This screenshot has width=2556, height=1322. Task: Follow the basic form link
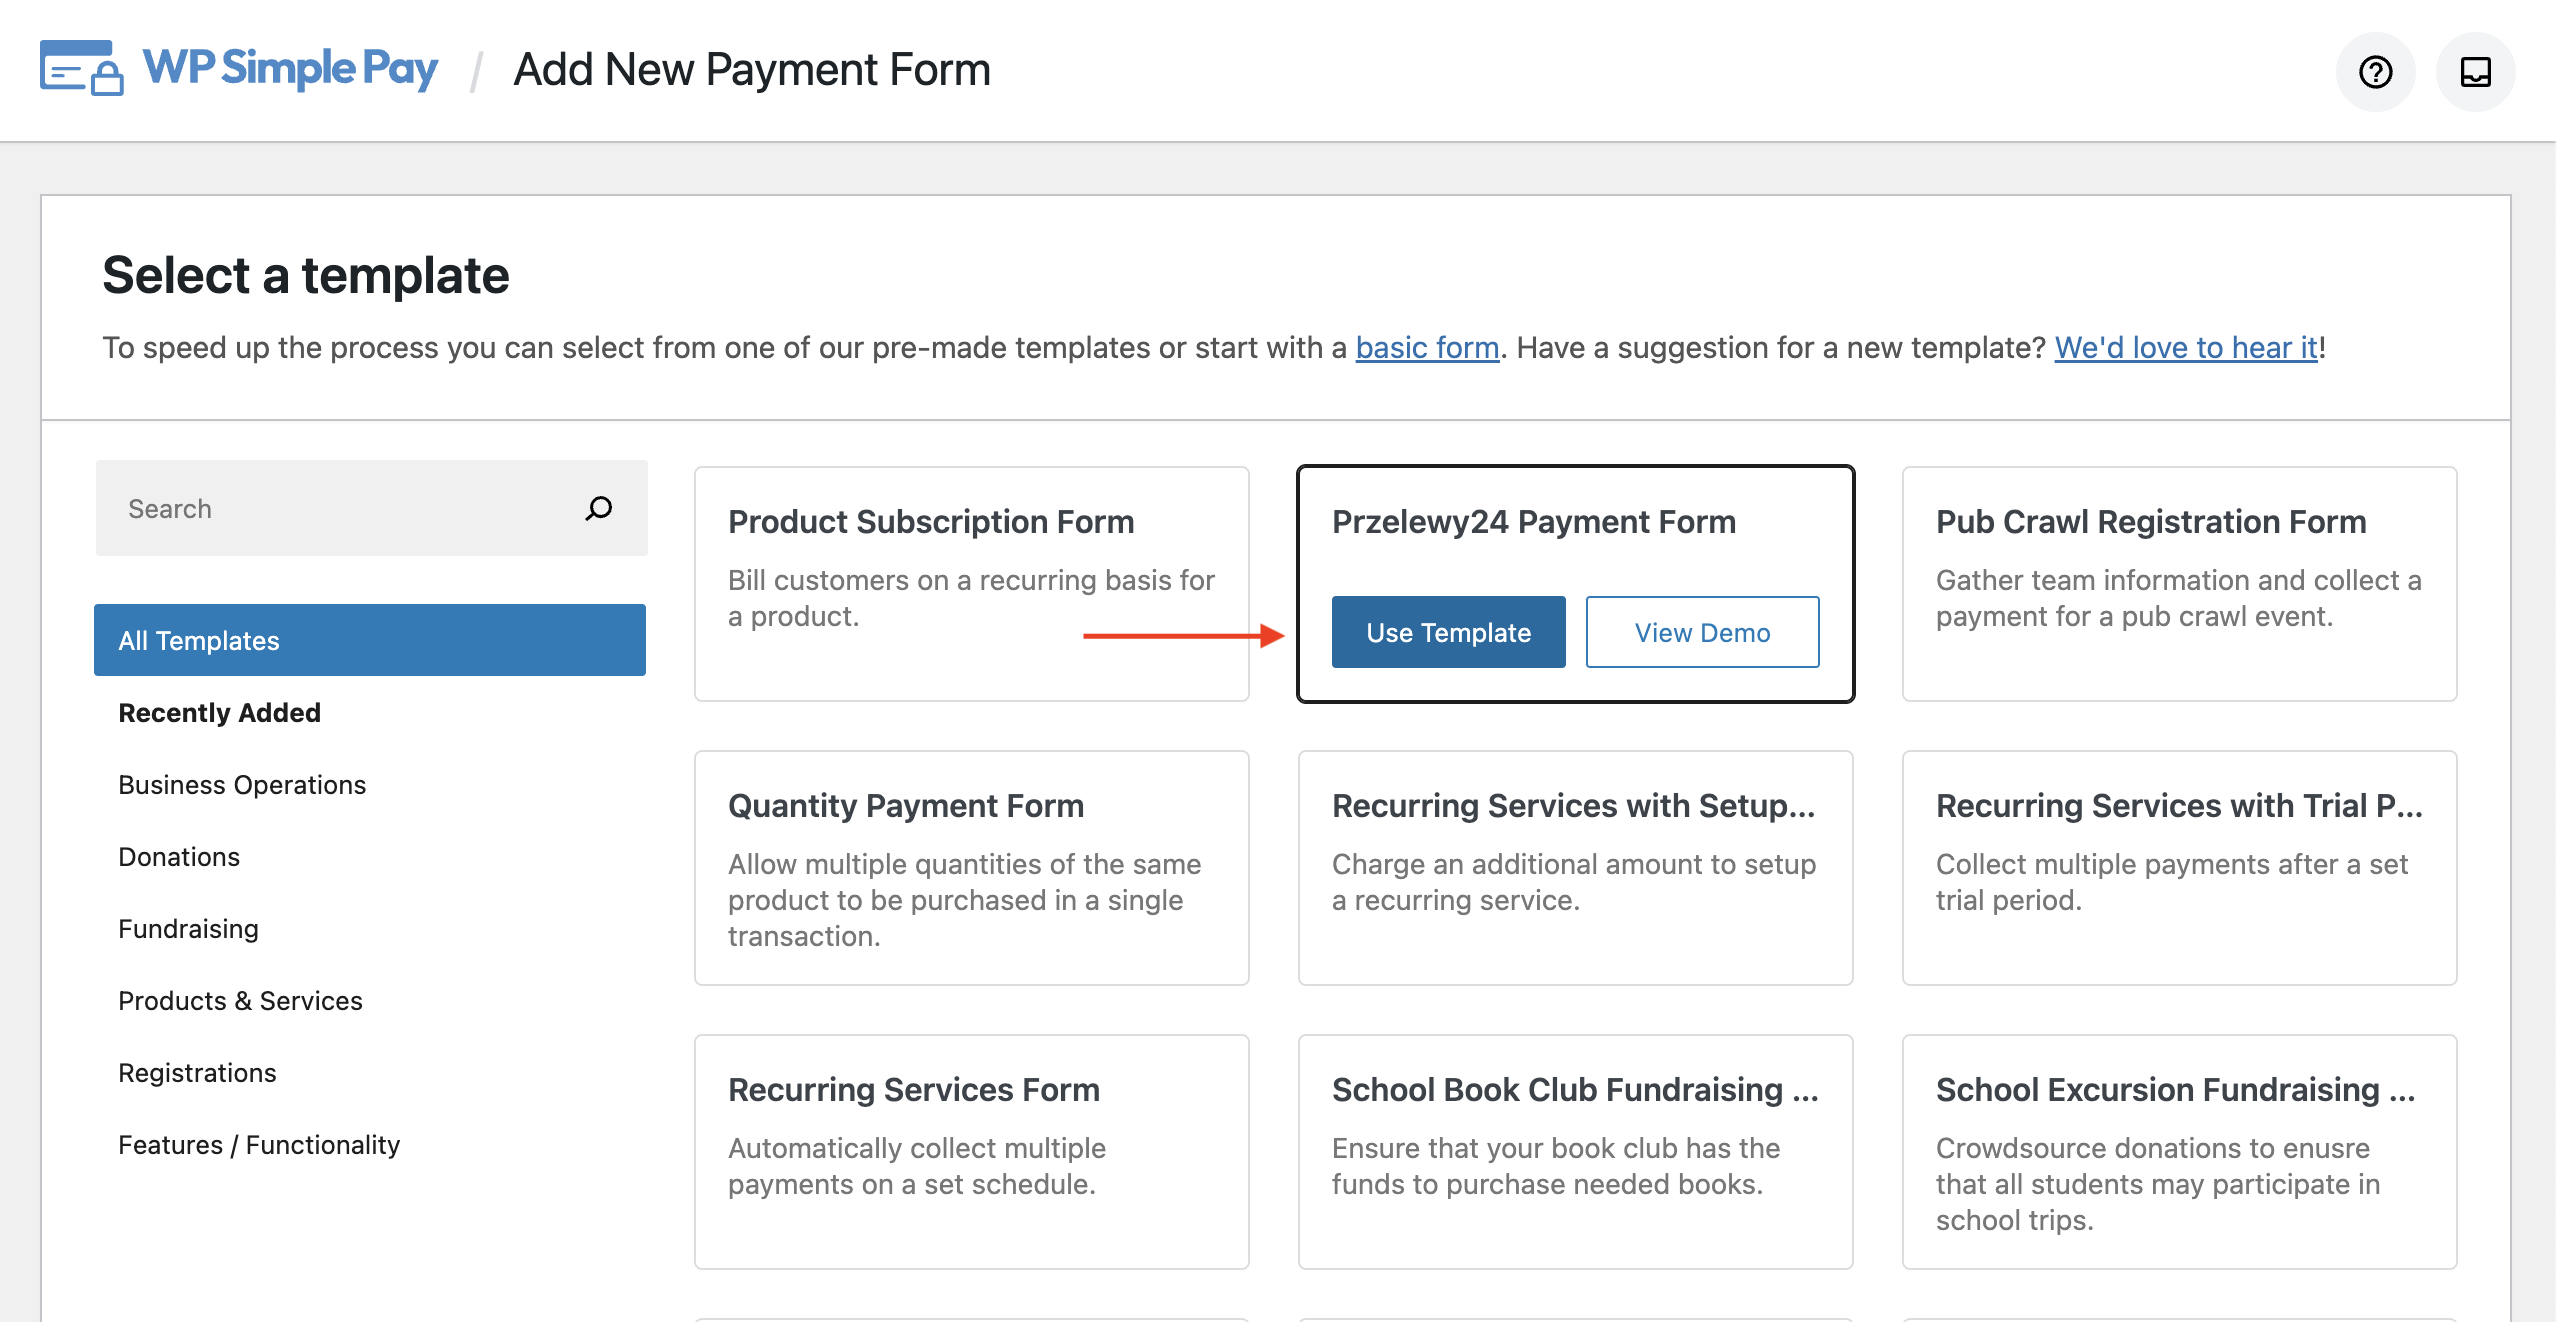pyautogui.click(x=1427, y=347)
